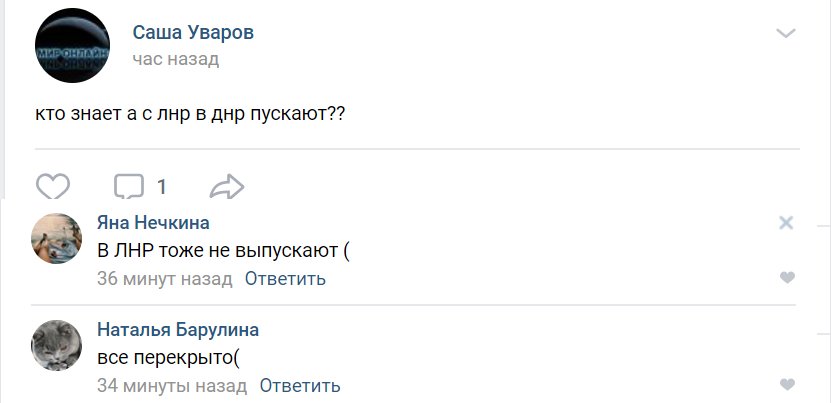The width and height of the screenshot is (831, 403).
Task: Visit Саша Уваров's profile name link
Action: coord(193,32)
